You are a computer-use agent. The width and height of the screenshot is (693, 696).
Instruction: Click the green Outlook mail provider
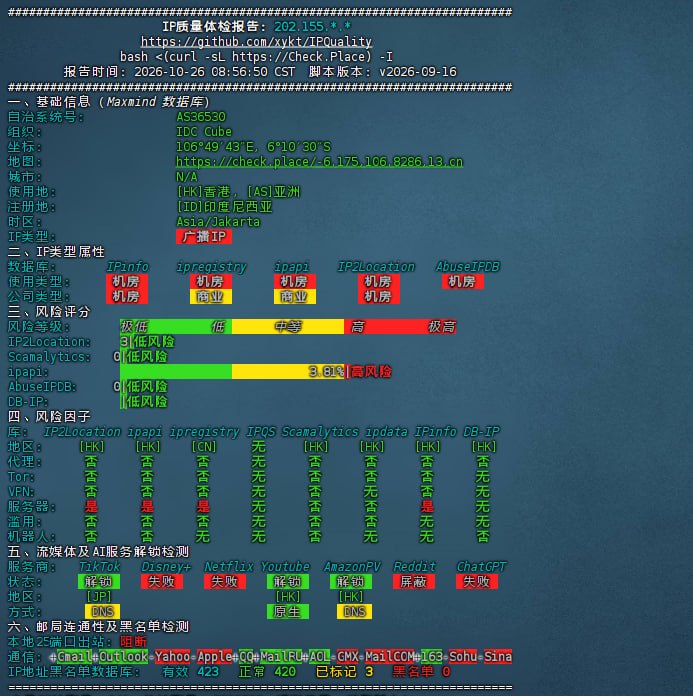tap(123, 656)
